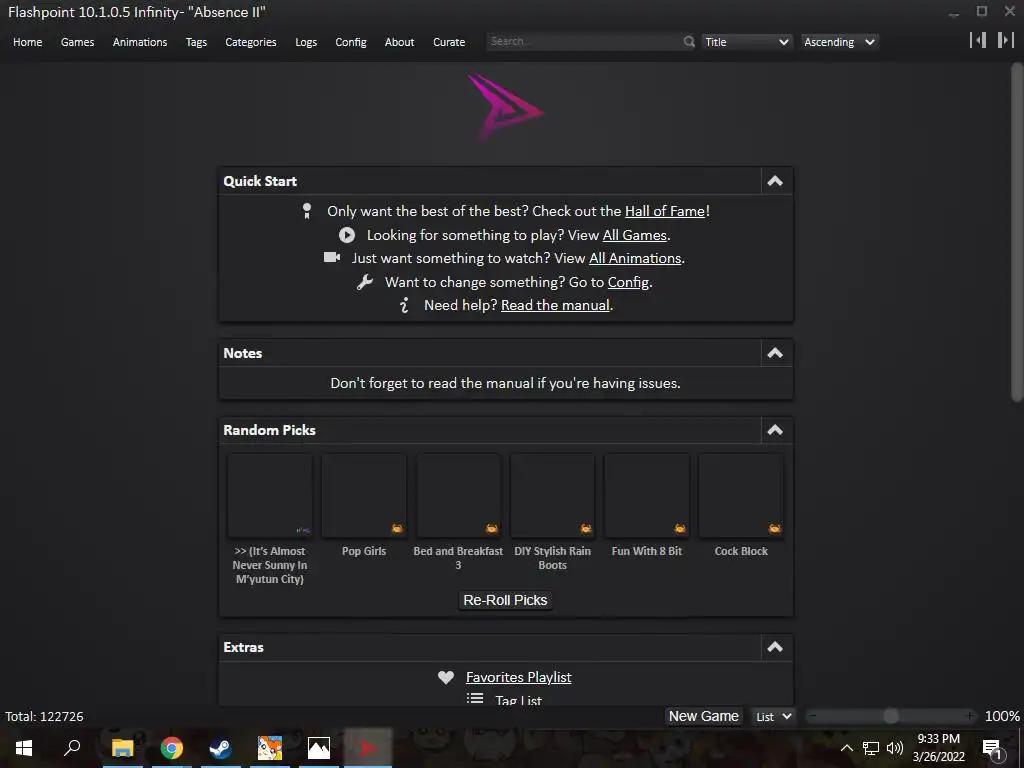Click the zoom scale slider handle
Viewport: 1024px width, 768px height.
pyautogui.click(x=891, y=716)
